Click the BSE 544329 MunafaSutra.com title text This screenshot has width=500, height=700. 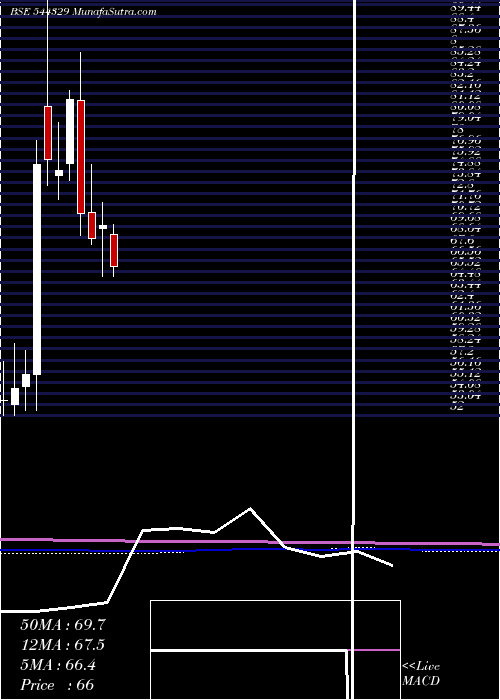coord(83,12)
